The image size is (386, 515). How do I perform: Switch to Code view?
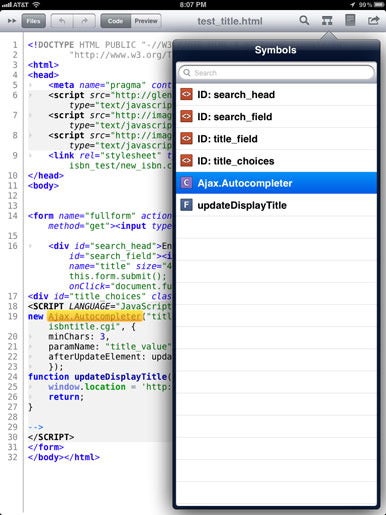pyautogui.click(x=115, y=21)
